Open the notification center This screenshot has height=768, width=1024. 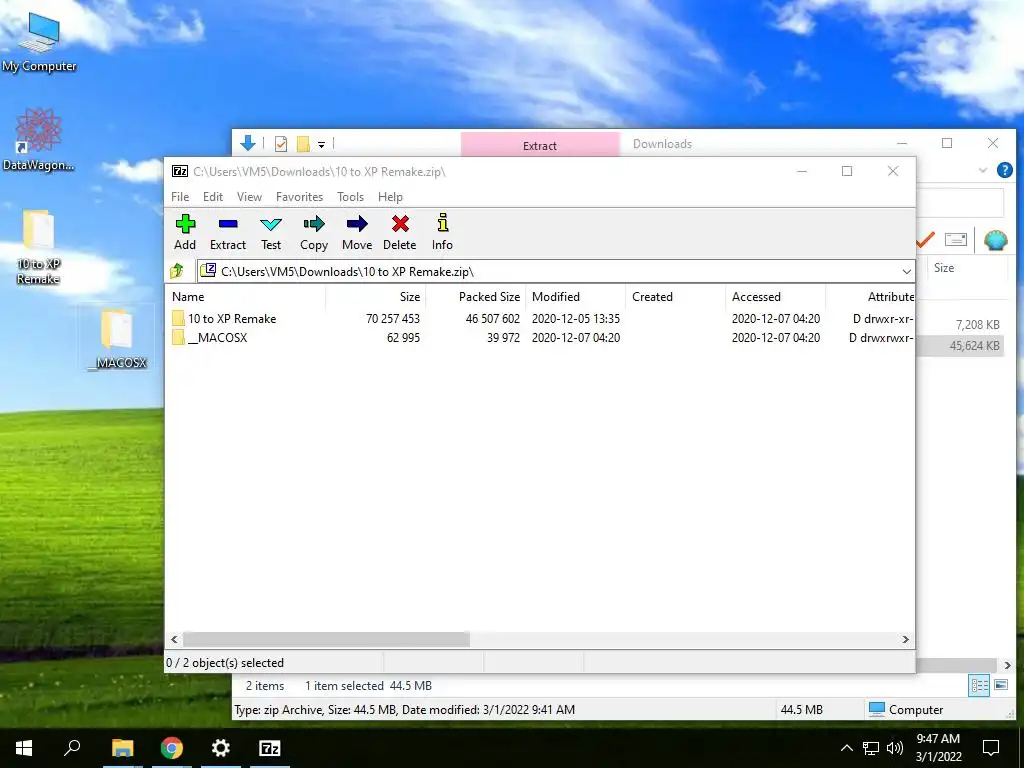991,748
